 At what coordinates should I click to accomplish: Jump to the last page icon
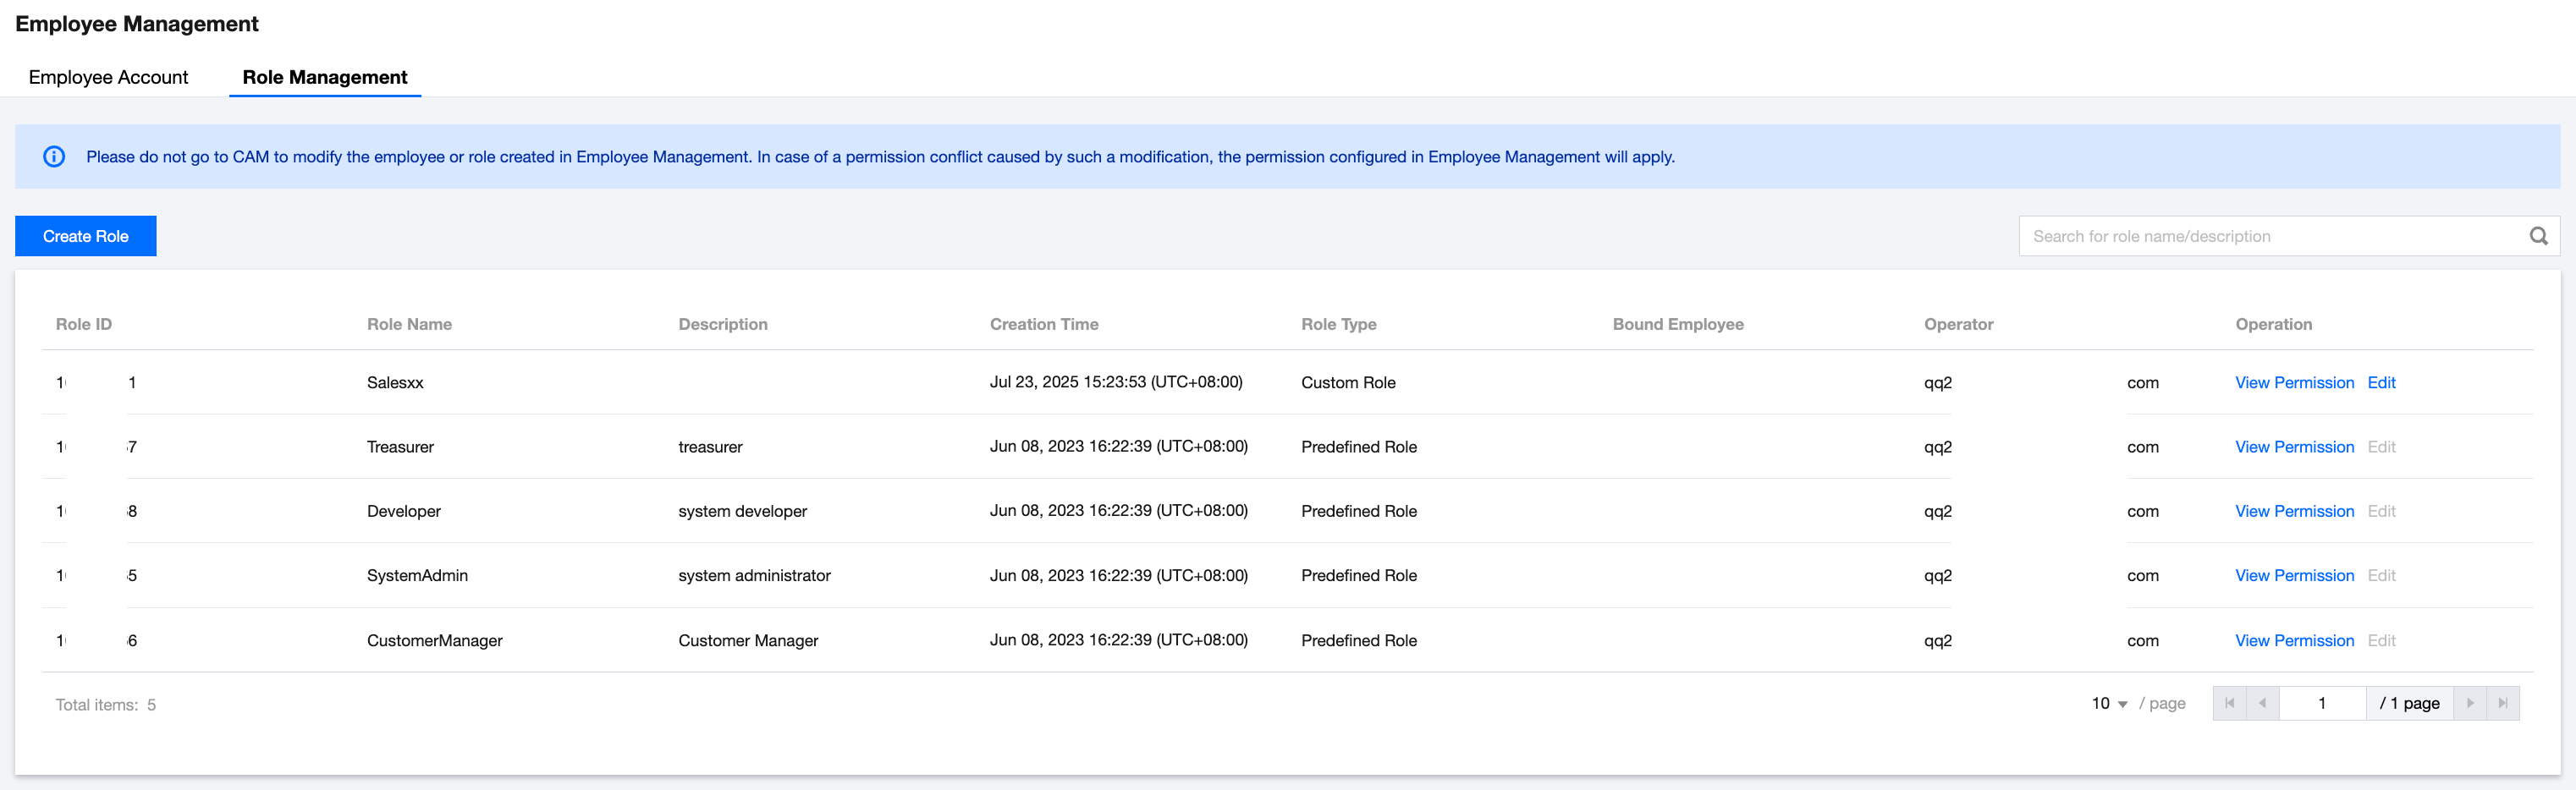[x=2502, y=703]
